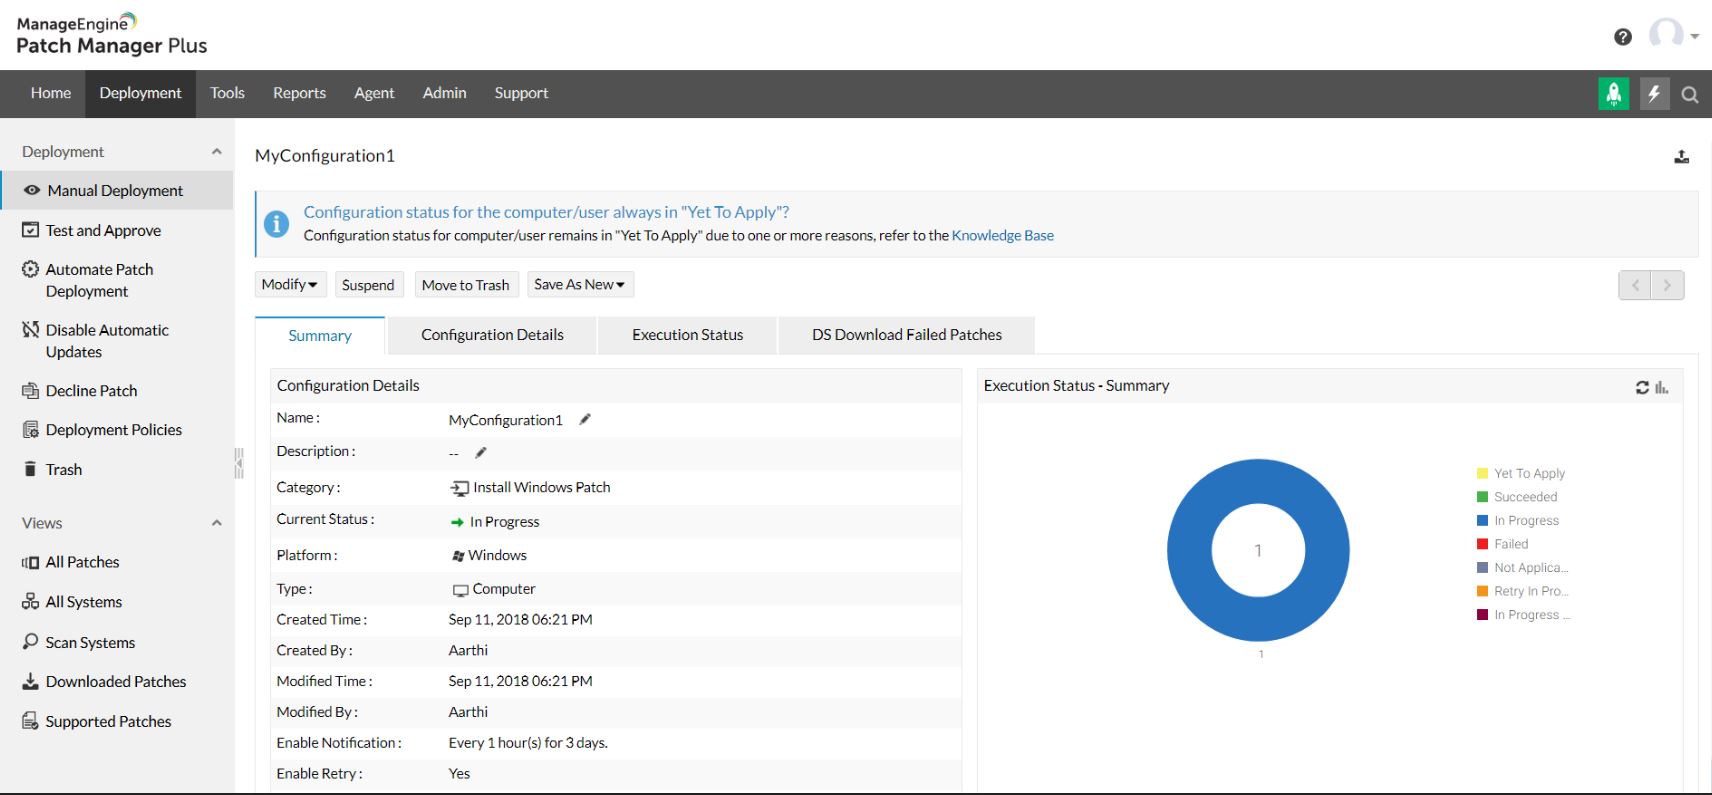Edit configuration name with pencil icon
Viewport: 1712px width, 795px height.
click(585, 420)
